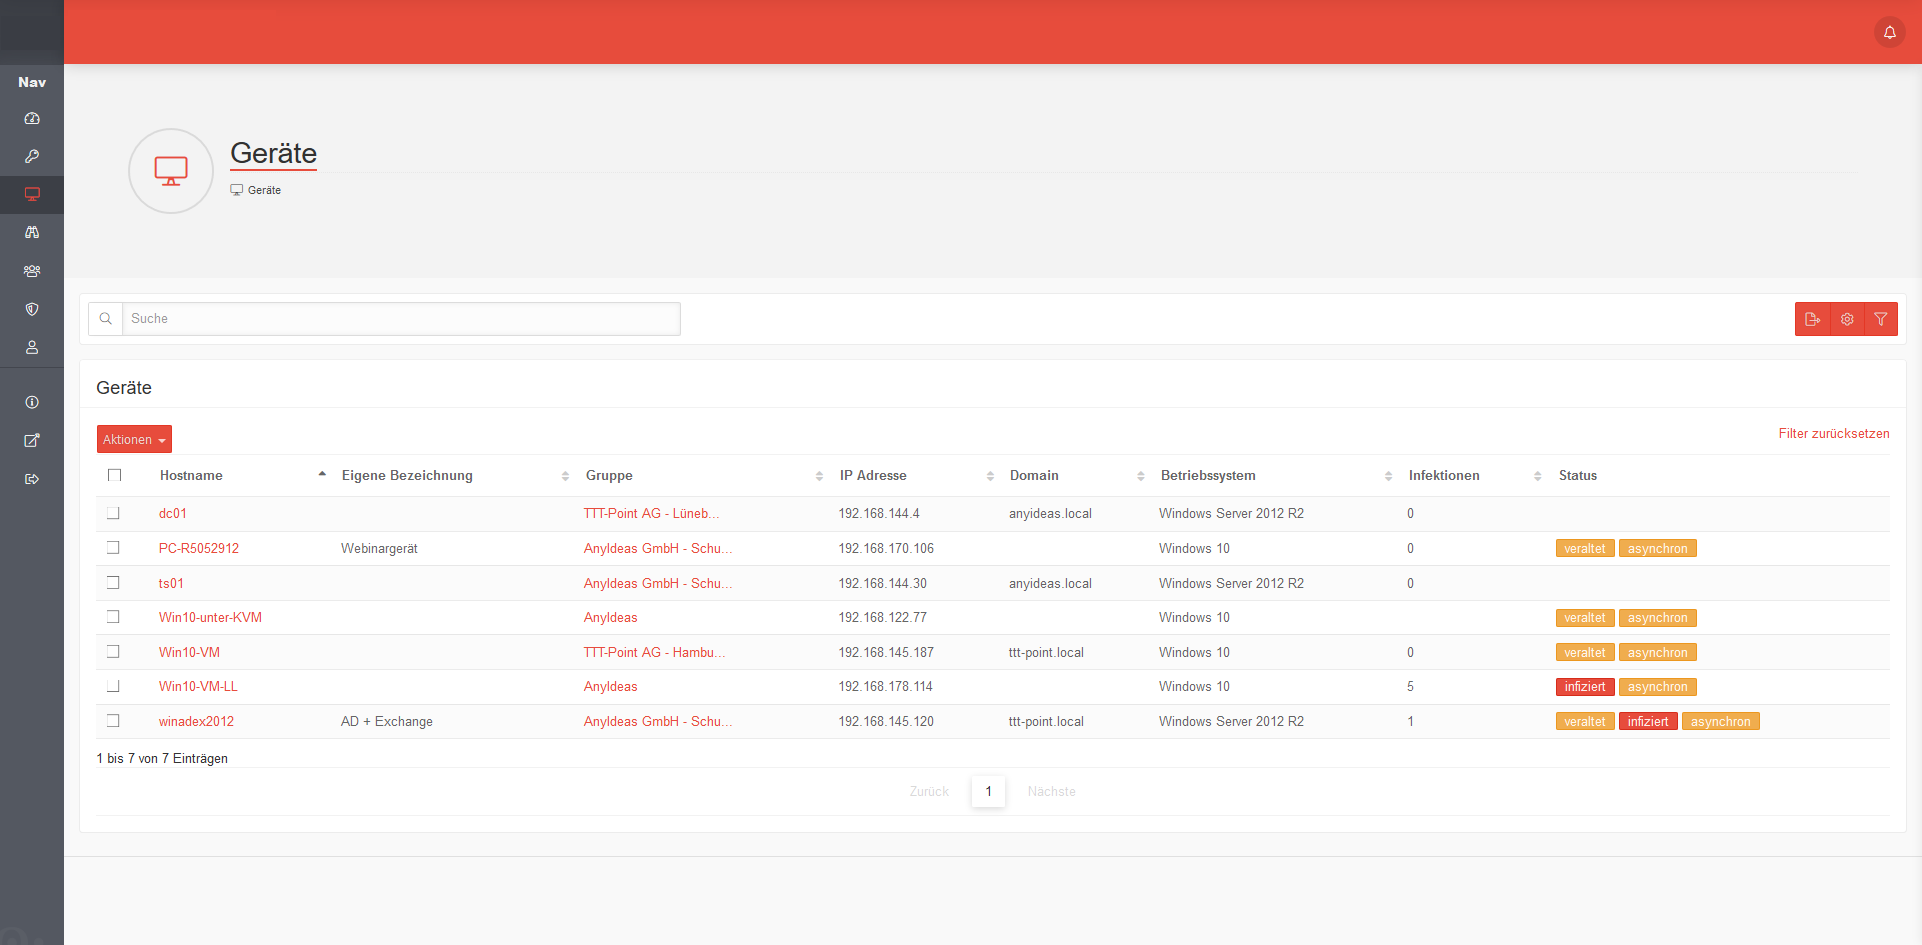Open the user groups icon in sidebar
This screenshot has width=1922, height=945.
pos(32,271)
